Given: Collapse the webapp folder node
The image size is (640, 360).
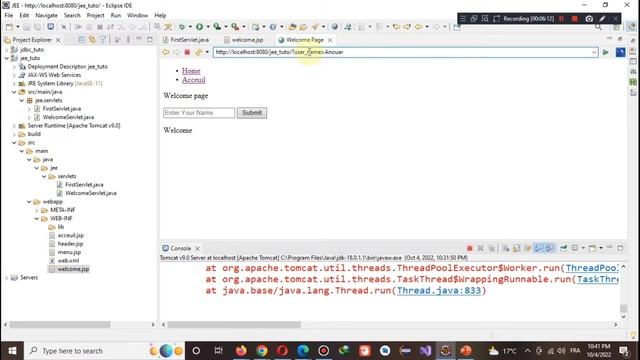Looking at the screenshot, I should pyautogui.click(x=29, y=202).
